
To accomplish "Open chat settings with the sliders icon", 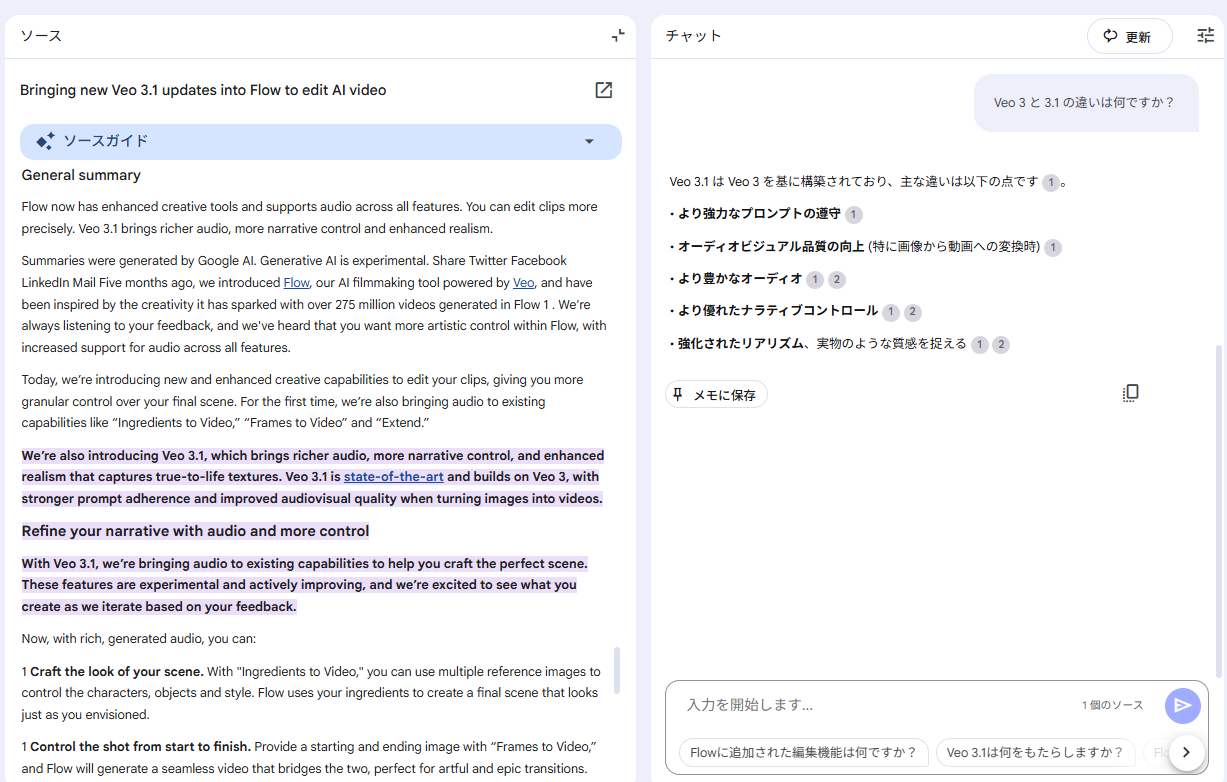I will (1205, 36).
